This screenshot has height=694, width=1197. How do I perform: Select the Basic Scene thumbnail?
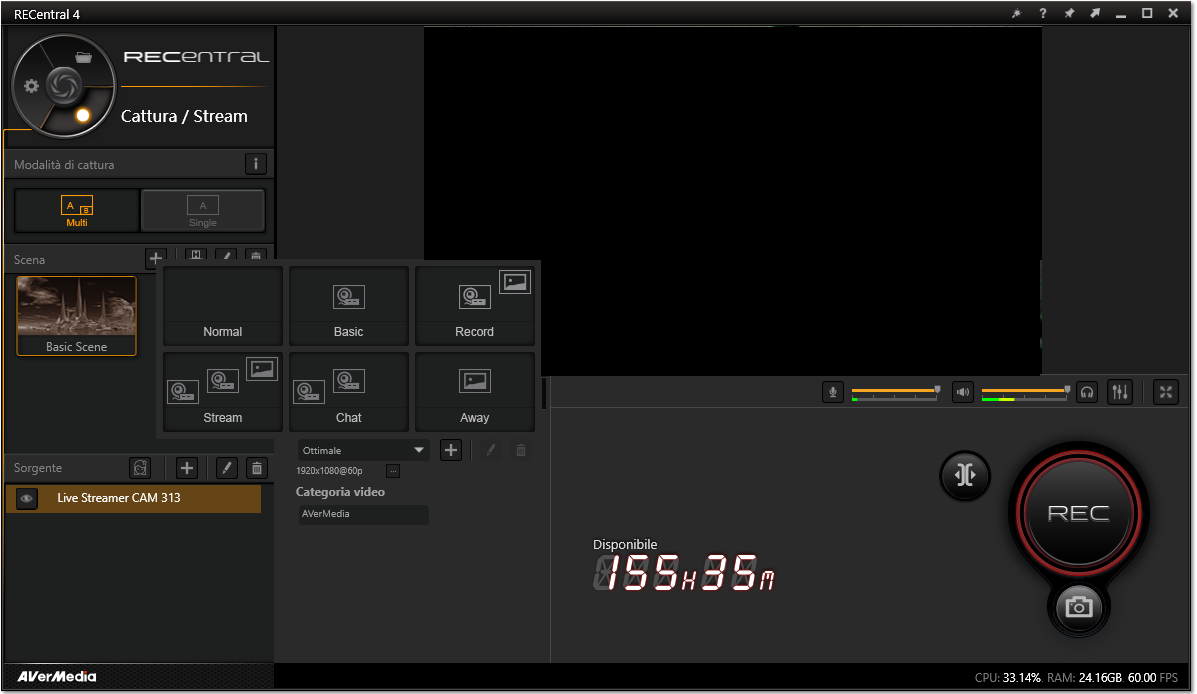tap(76, 315)
